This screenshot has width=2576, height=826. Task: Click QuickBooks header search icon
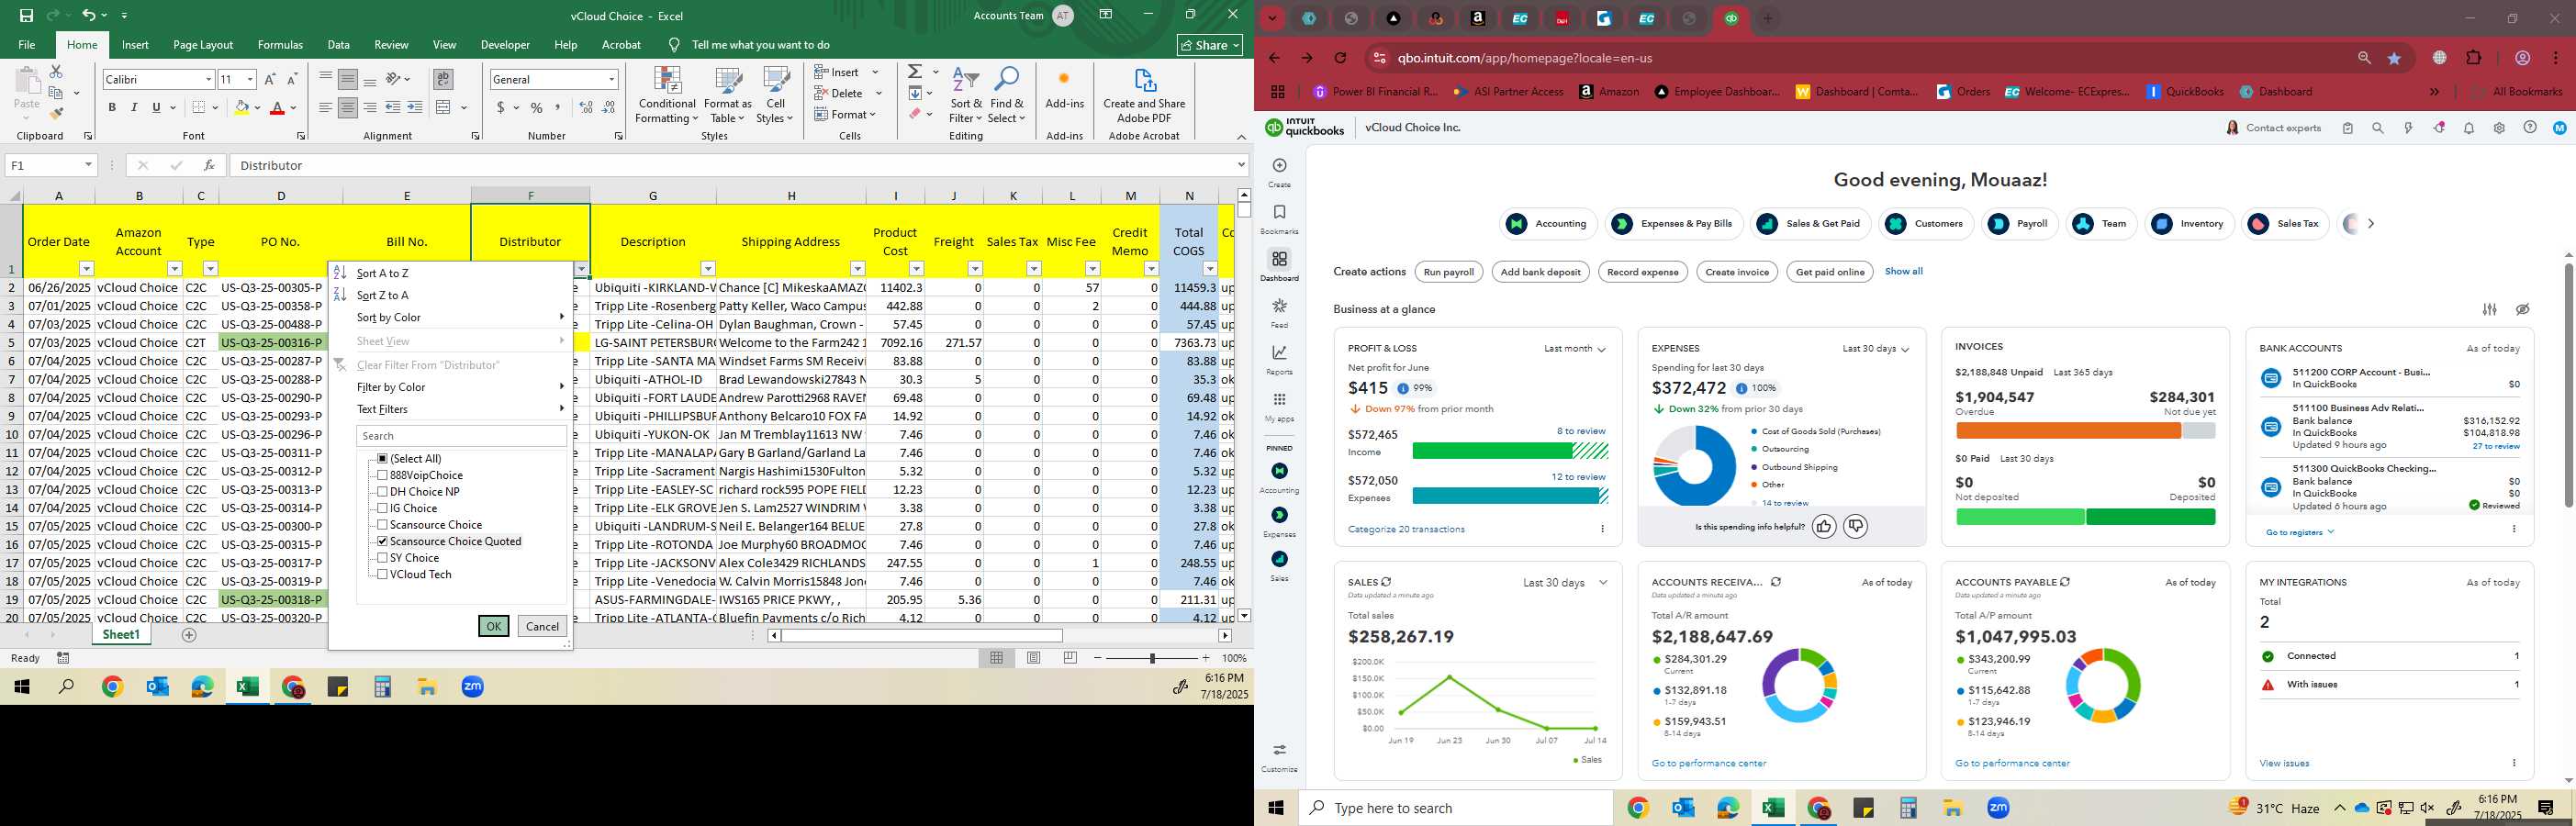2378,128
